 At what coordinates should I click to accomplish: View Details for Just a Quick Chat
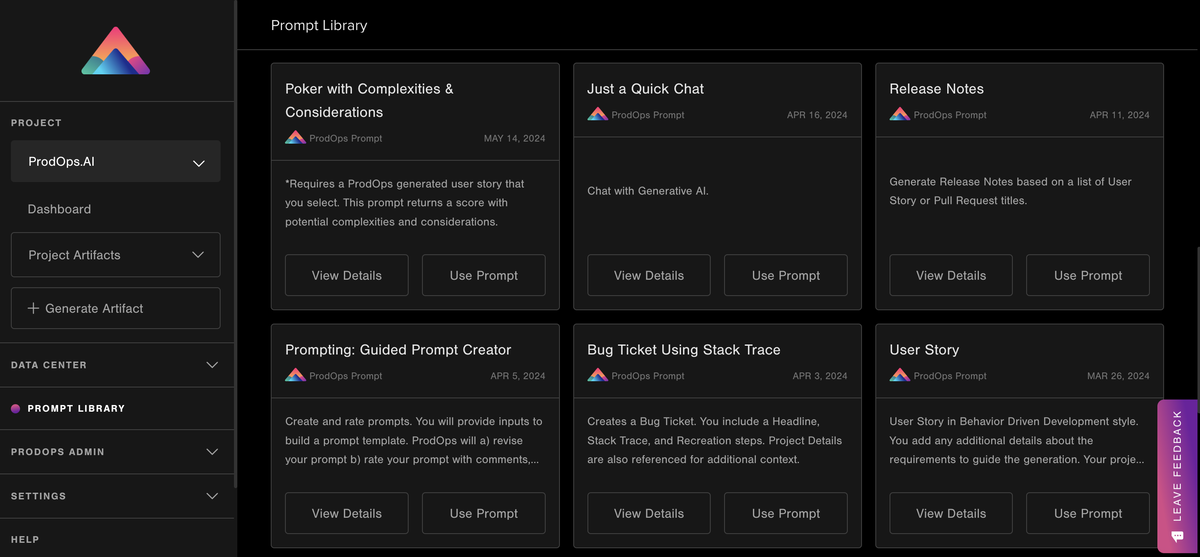[649, 275]
